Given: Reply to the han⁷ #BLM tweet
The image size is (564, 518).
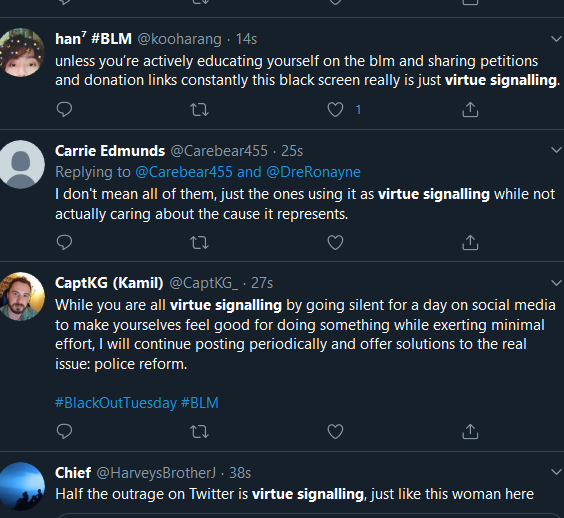Looking at the screenshot, I should pyautogui.click(x=64, y=109).
